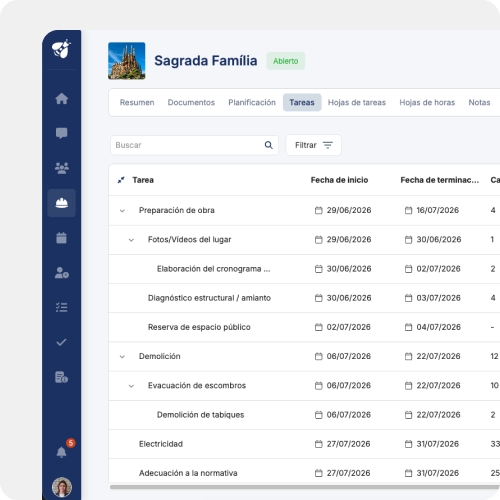Click the app logo at sidebar top
This screenshot has height=500, width=500.
coord(62,49)
